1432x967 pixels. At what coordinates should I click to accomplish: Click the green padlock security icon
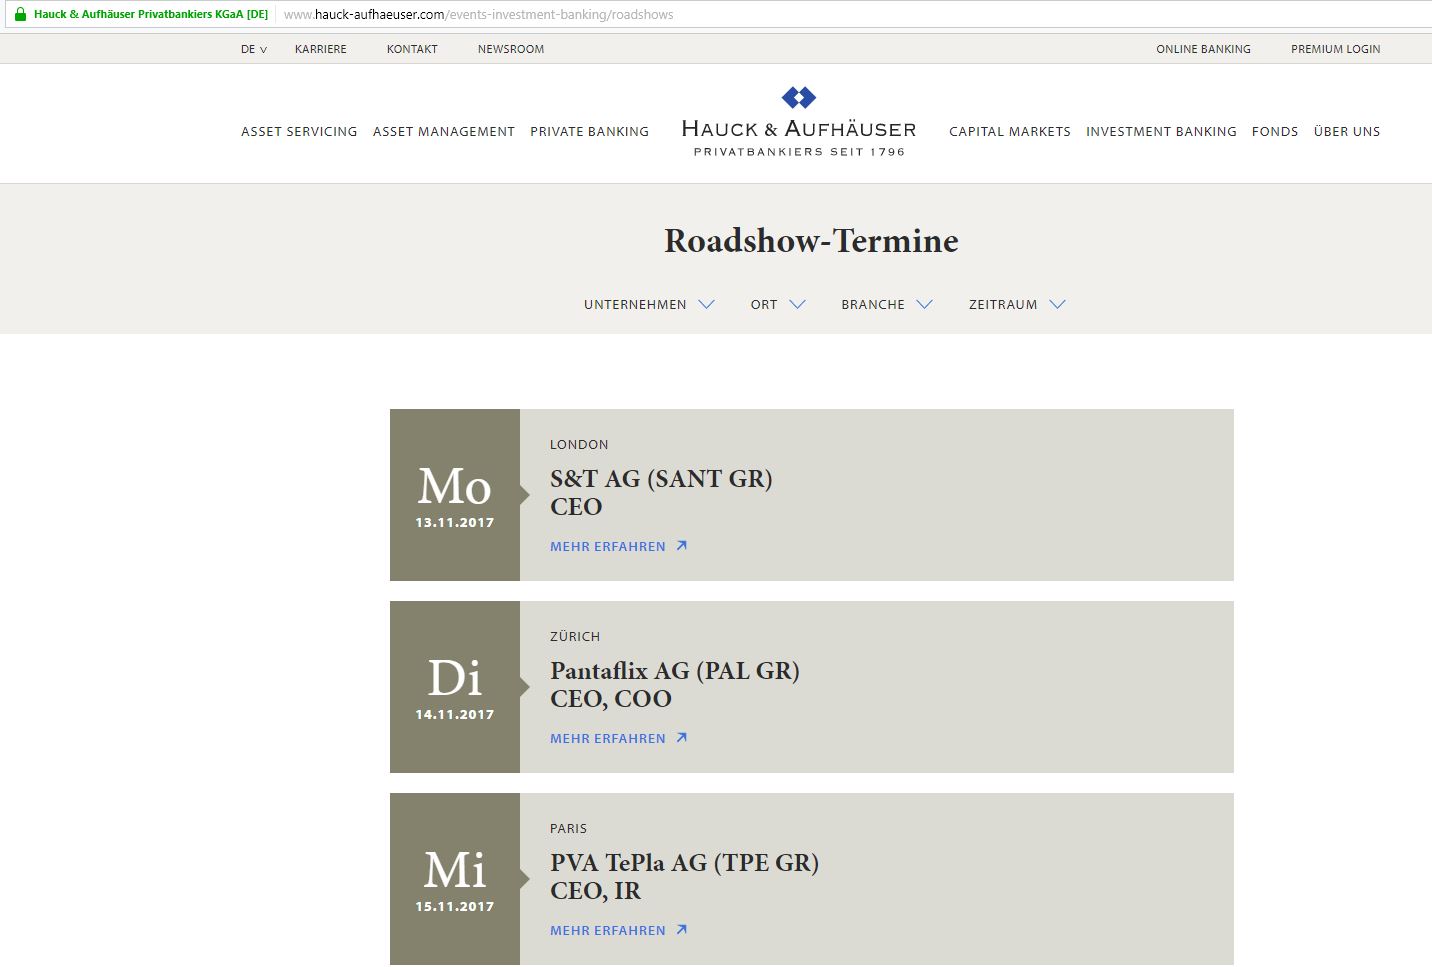point(20,15)
